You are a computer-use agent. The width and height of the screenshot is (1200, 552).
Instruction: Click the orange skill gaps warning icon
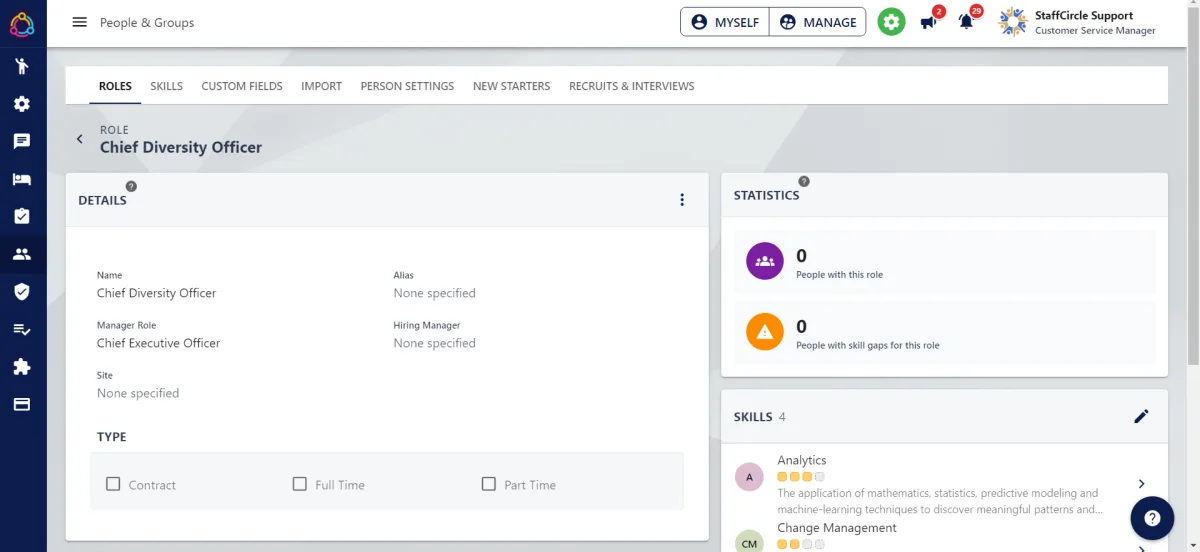click(x=765, y=332)
